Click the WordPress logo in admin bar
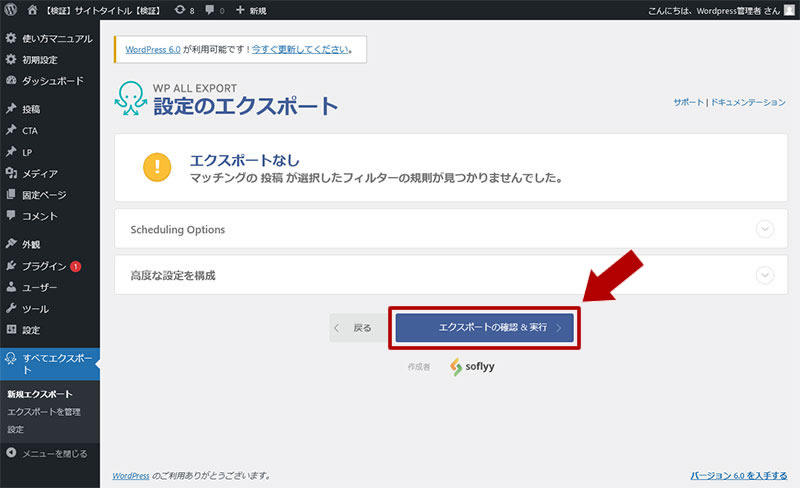 click(11, 10)
